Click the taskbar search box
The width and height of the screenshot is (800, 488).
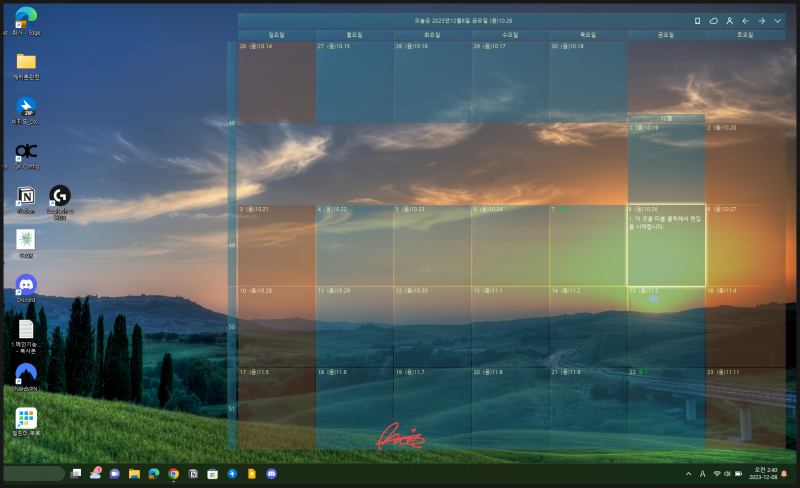(34, 474)
